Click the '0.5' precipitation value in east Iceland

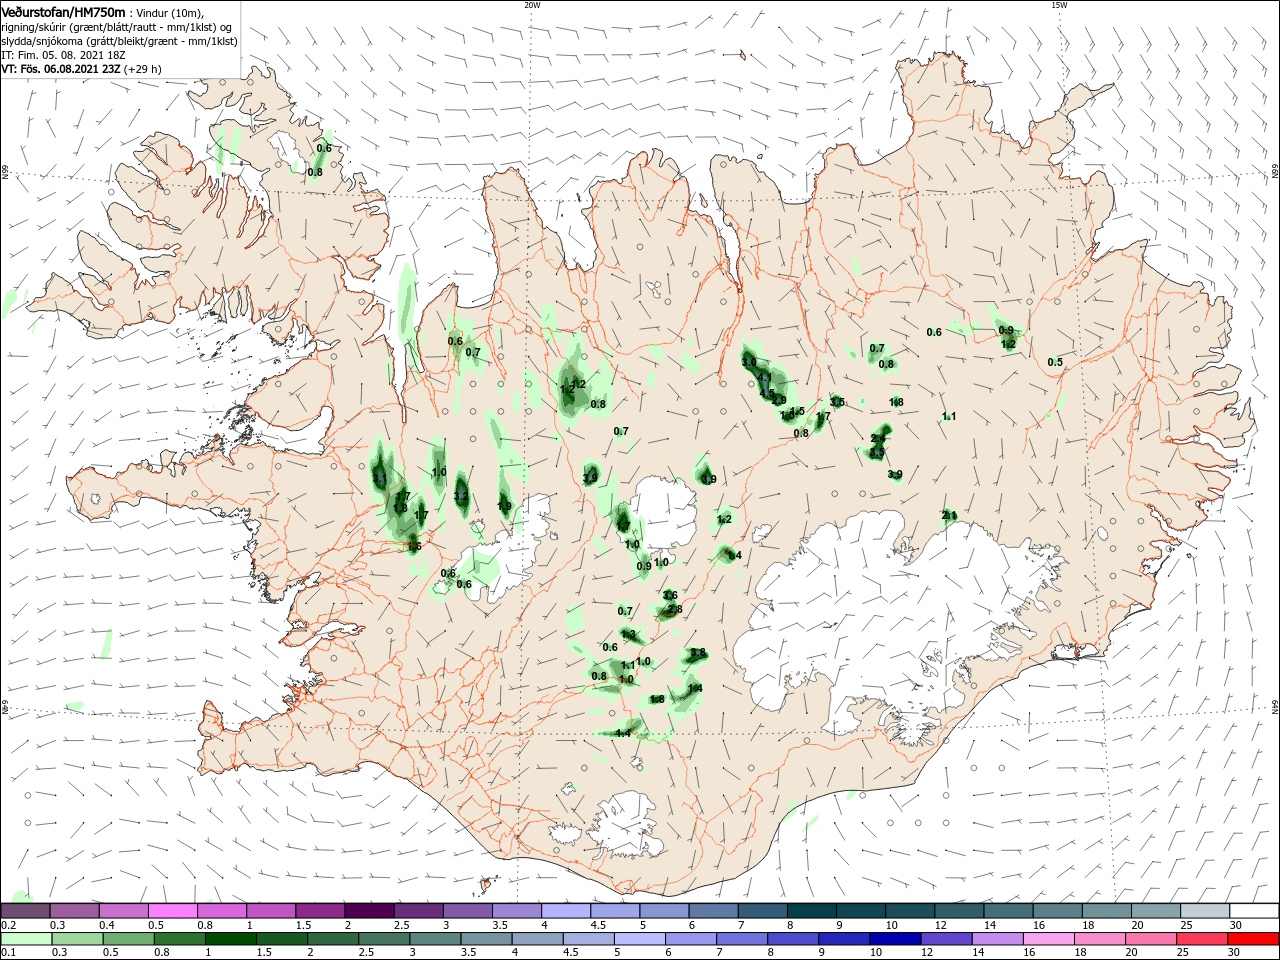1055,362
